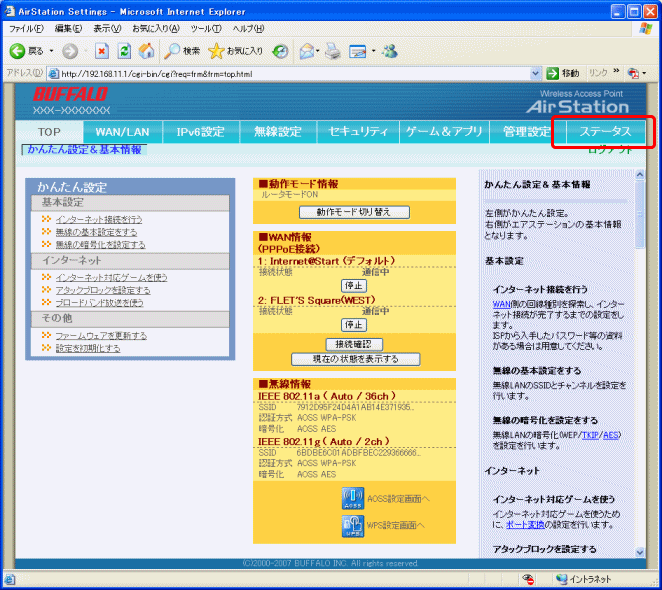This screenshot has height=590, width=662.
Task: Click the BUFFALO logo
Action: click(71, 94)
